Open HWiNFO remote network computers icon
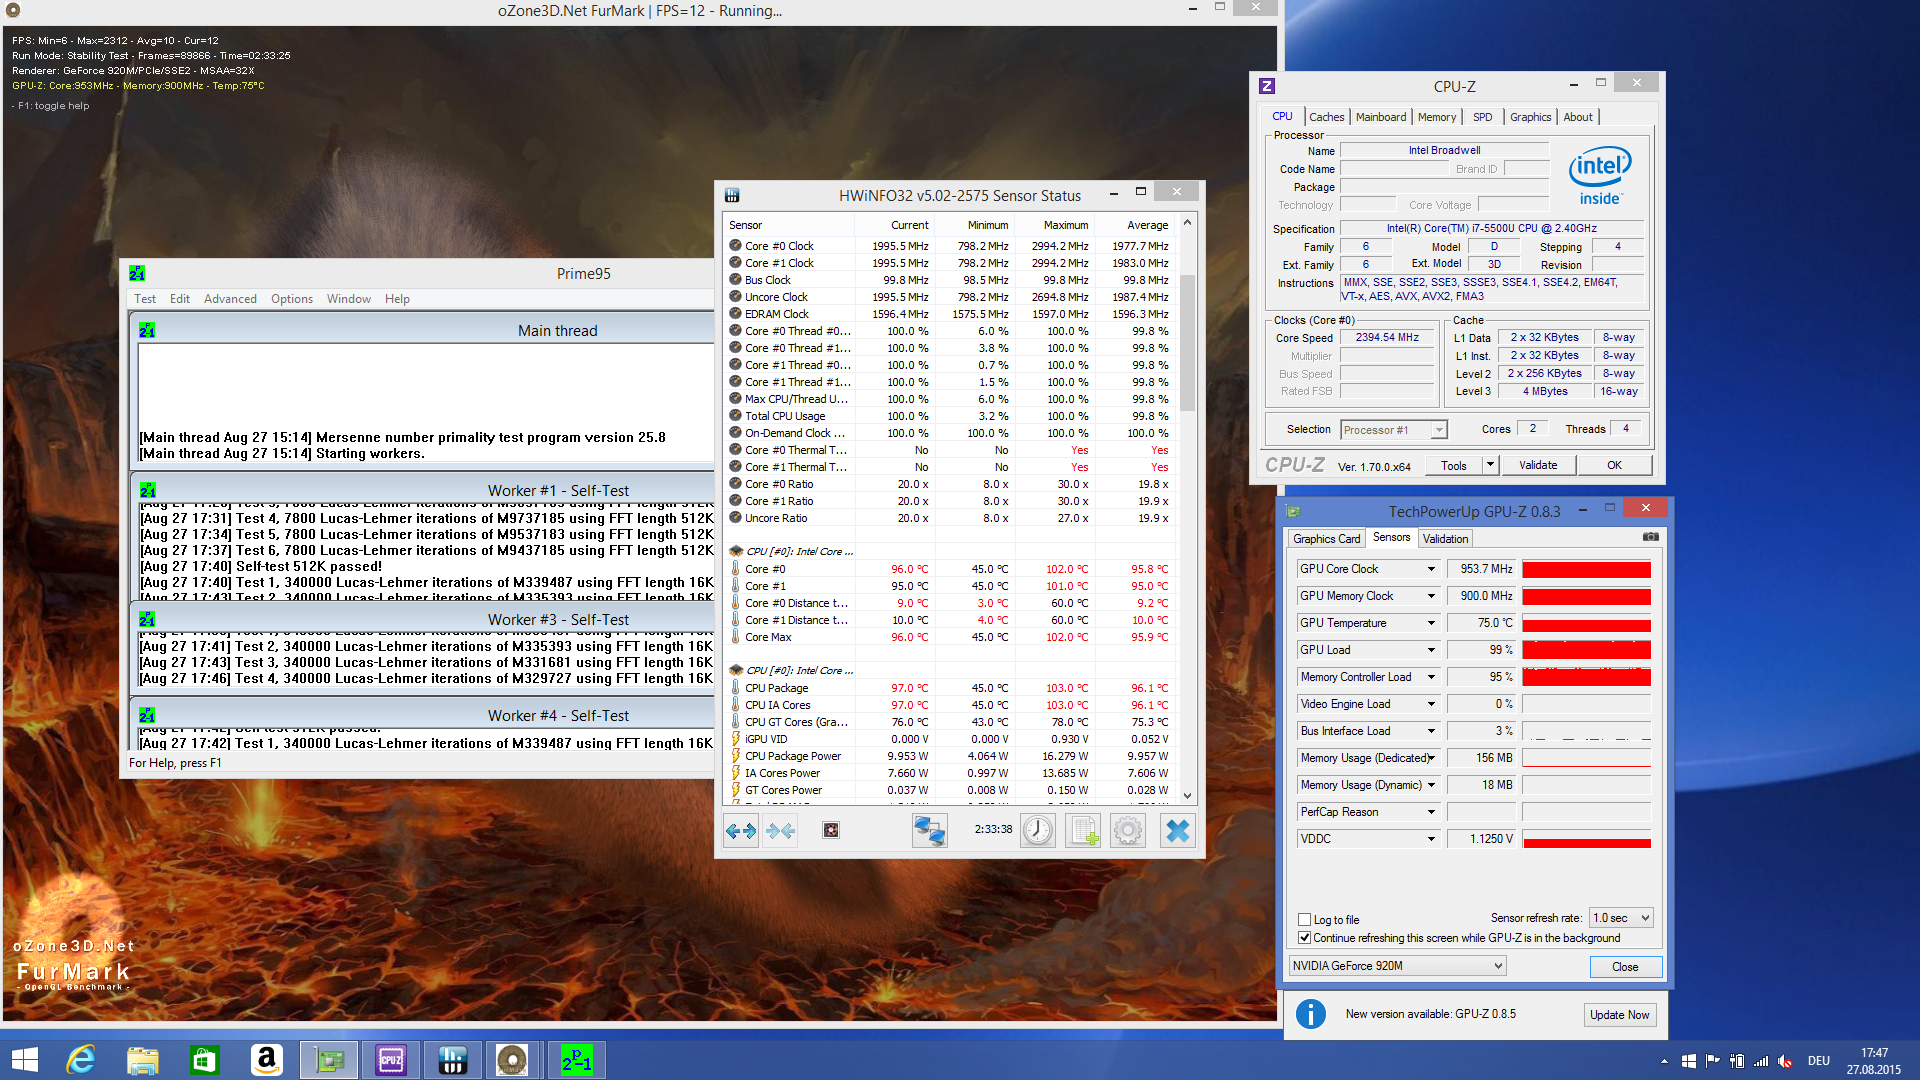 coord(929,830)
